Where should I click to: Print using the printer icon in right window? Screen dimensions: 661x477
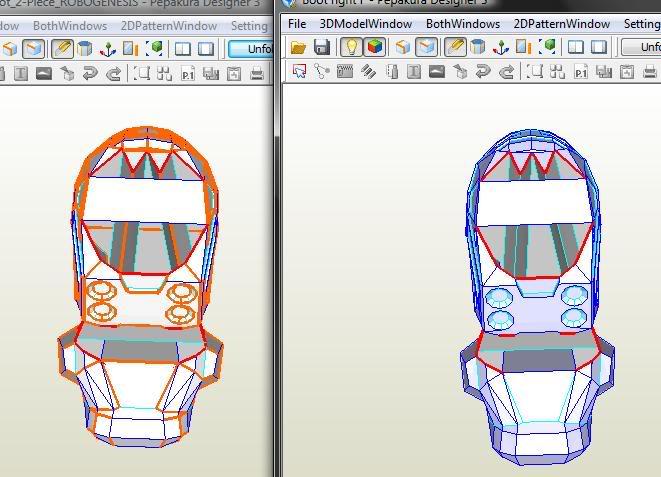tap(651, 72)
